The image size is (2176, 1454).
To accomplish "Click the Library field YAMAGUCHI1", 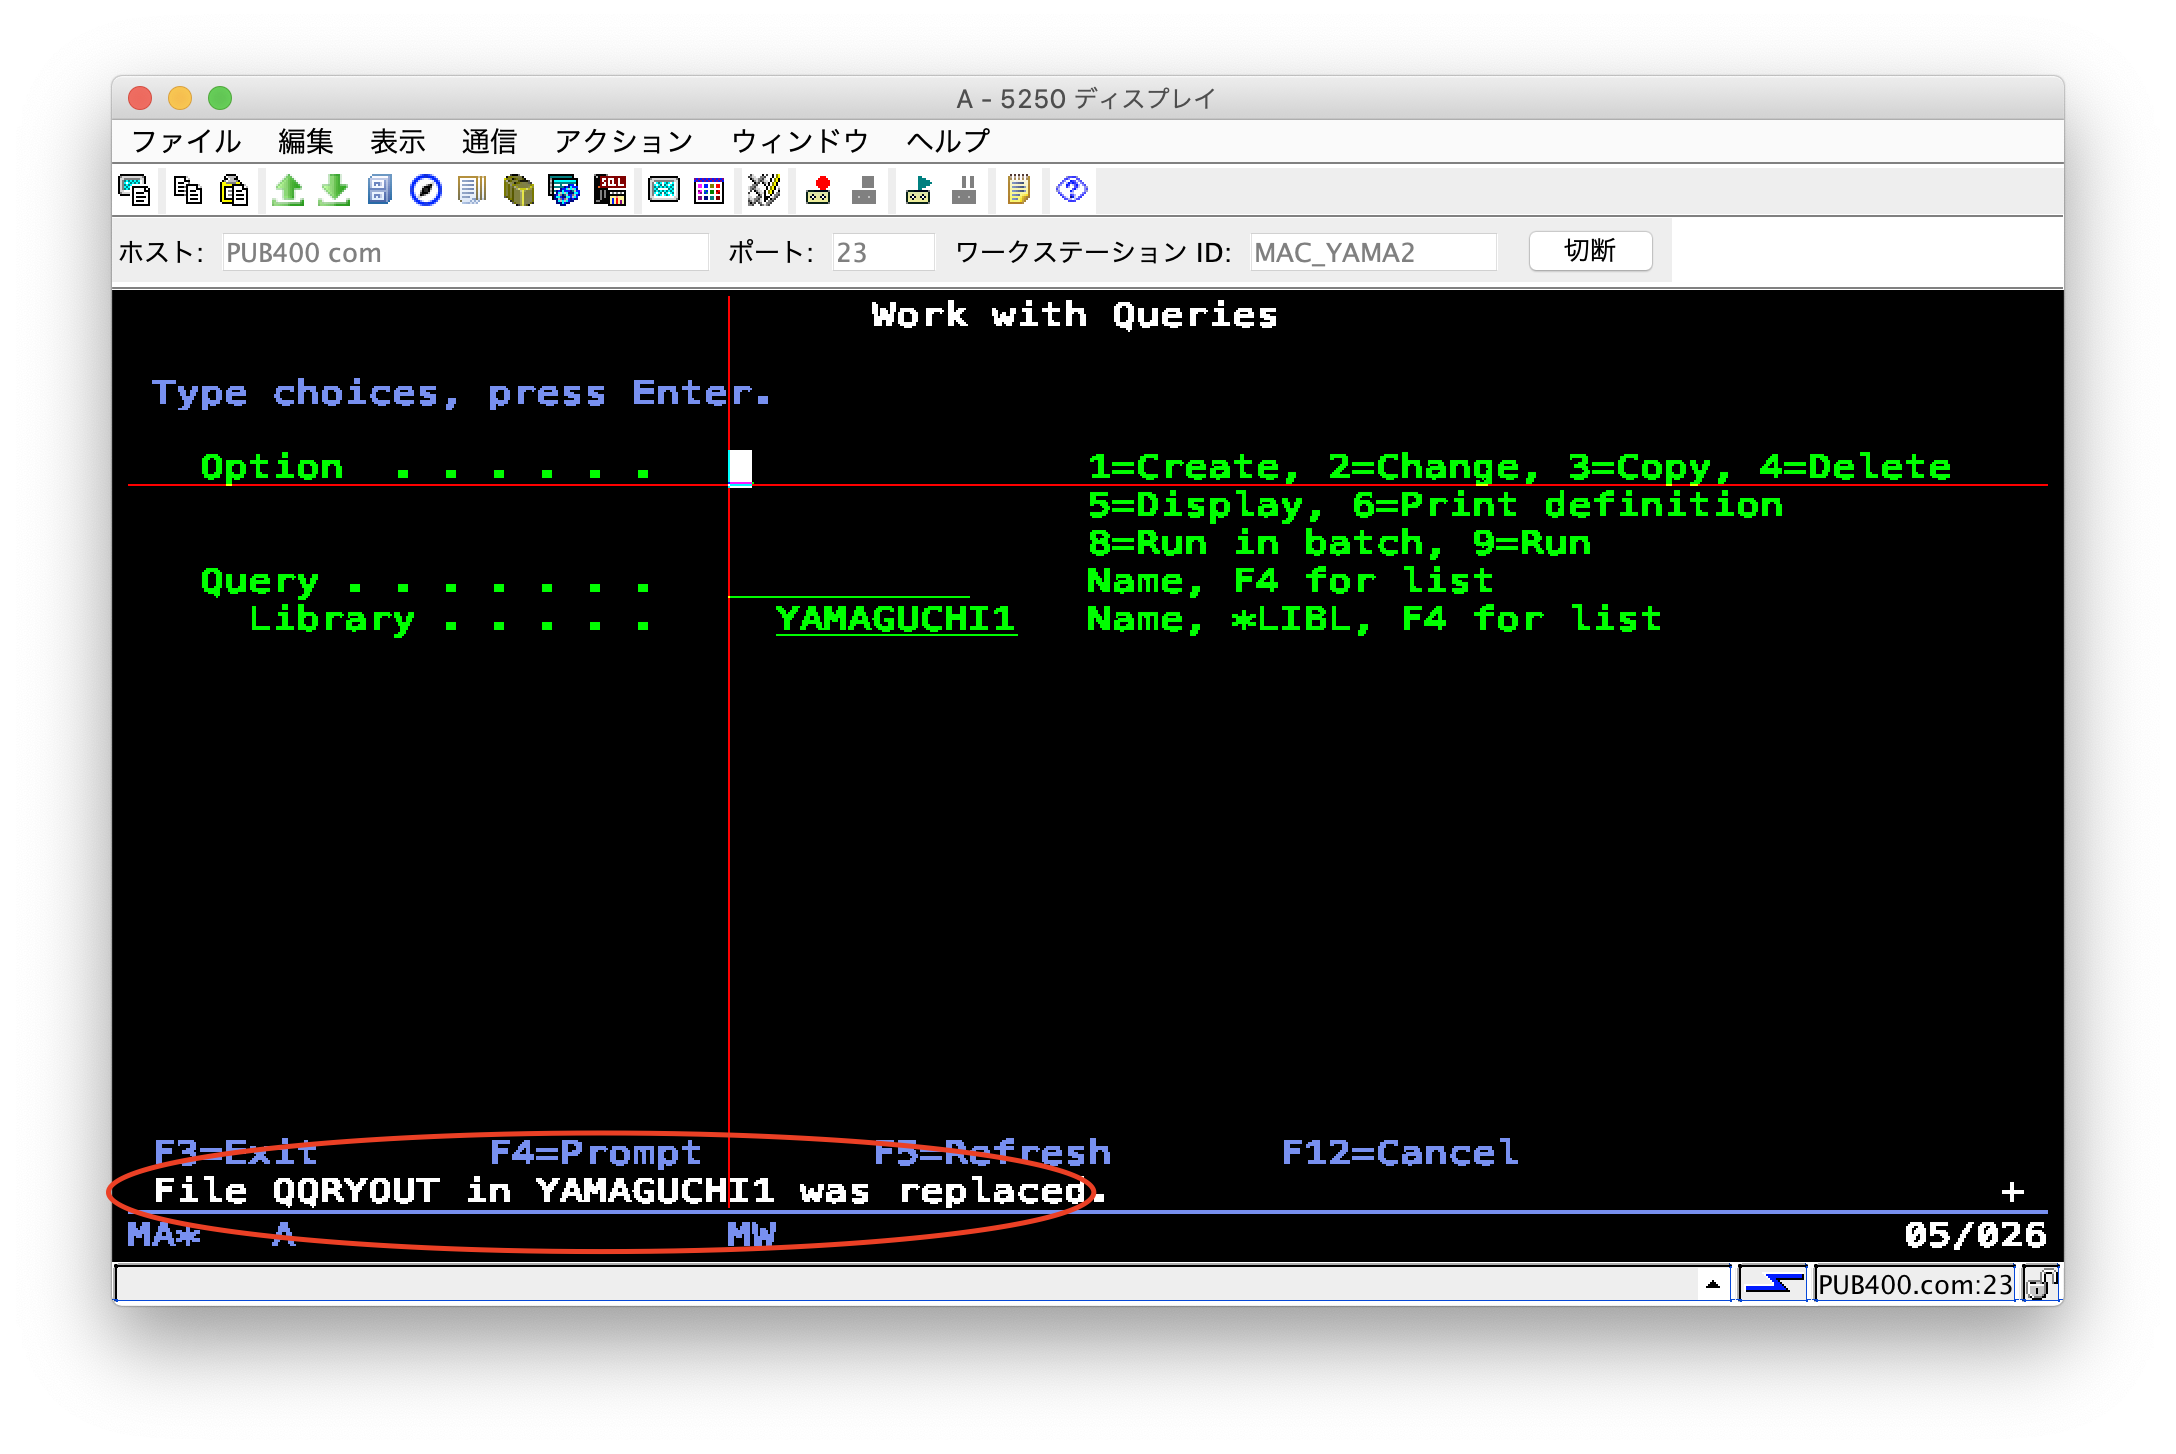I will point(896,619).
